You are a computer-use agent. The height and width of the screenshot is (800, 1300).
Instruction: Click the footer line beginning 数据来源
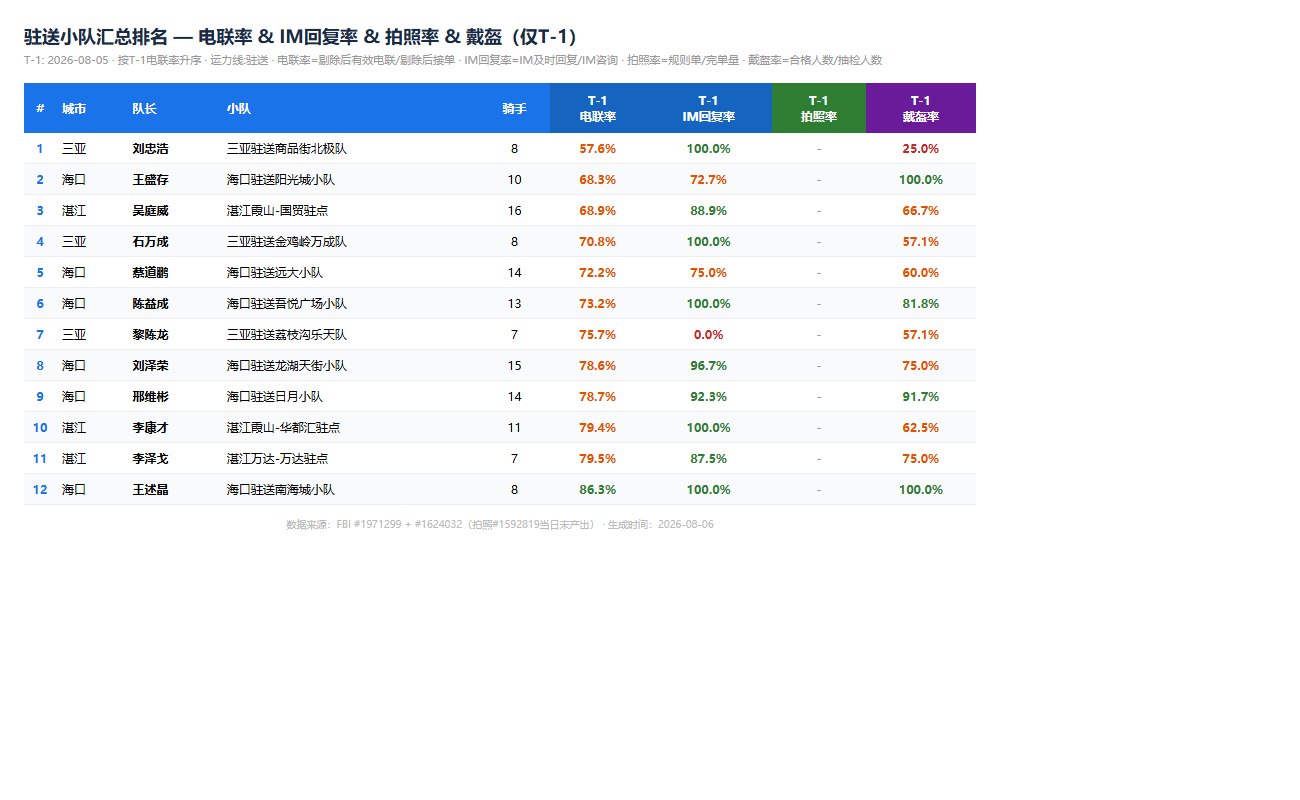coord(500,524)
